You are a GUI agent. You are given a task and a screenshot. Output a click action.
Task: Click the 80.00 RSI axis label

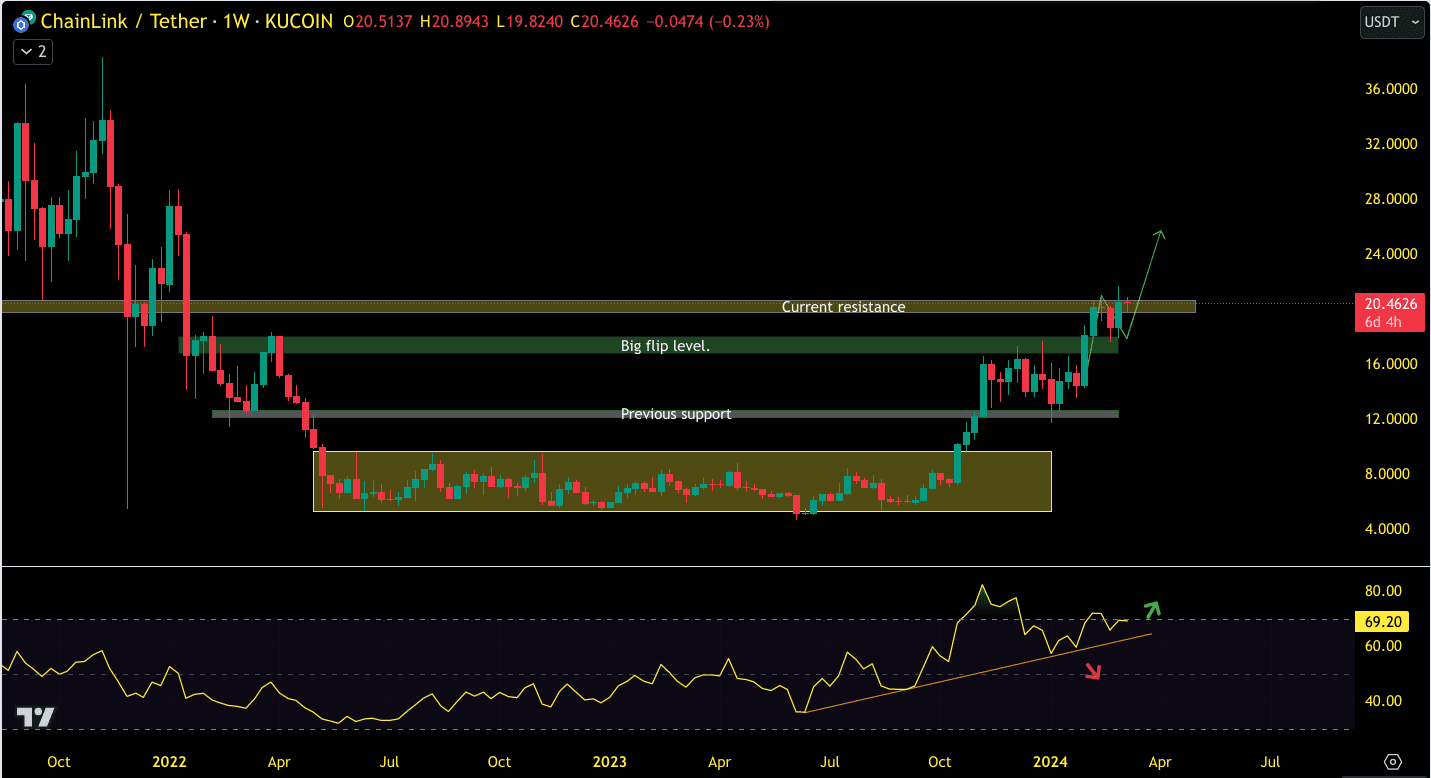click(1384, 591)
